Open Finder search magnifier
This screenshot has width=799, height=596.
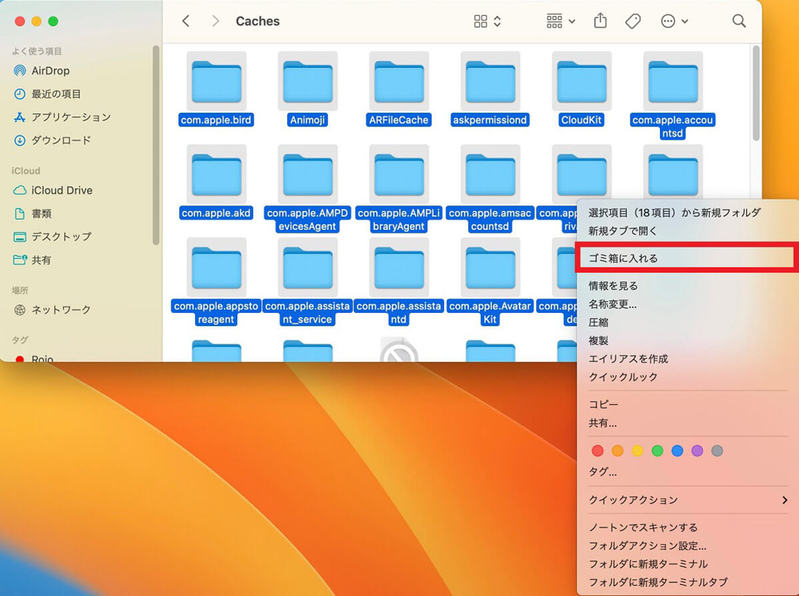[739, 21]
